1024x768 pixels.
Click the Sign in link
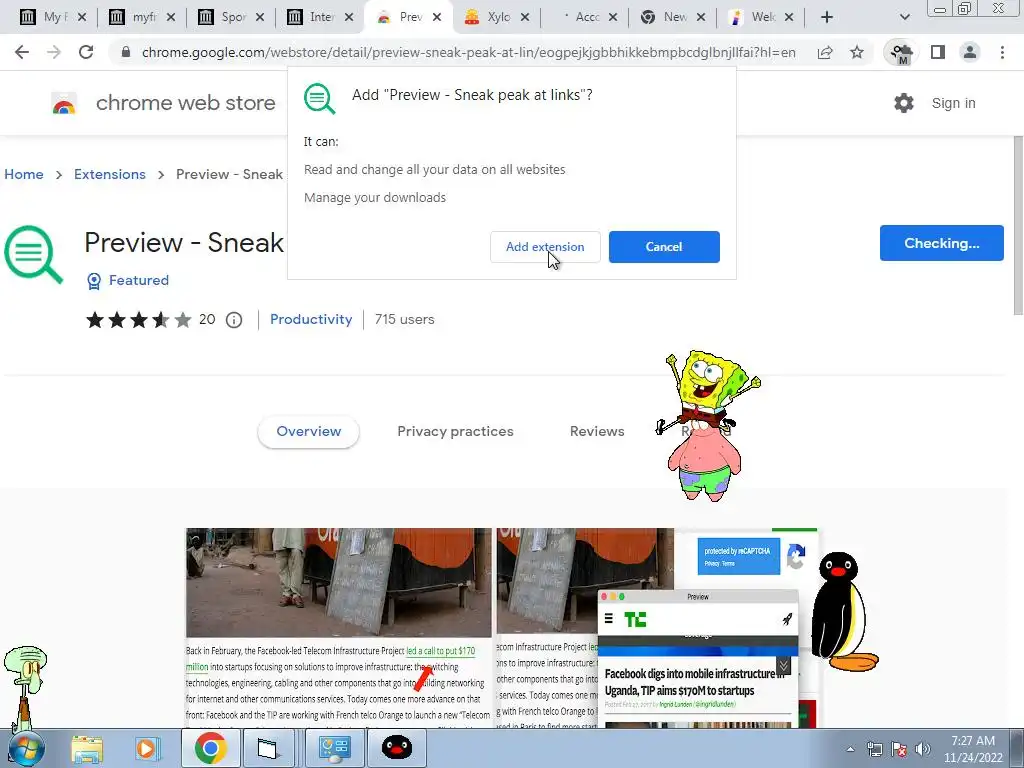(x=953, y=103)
